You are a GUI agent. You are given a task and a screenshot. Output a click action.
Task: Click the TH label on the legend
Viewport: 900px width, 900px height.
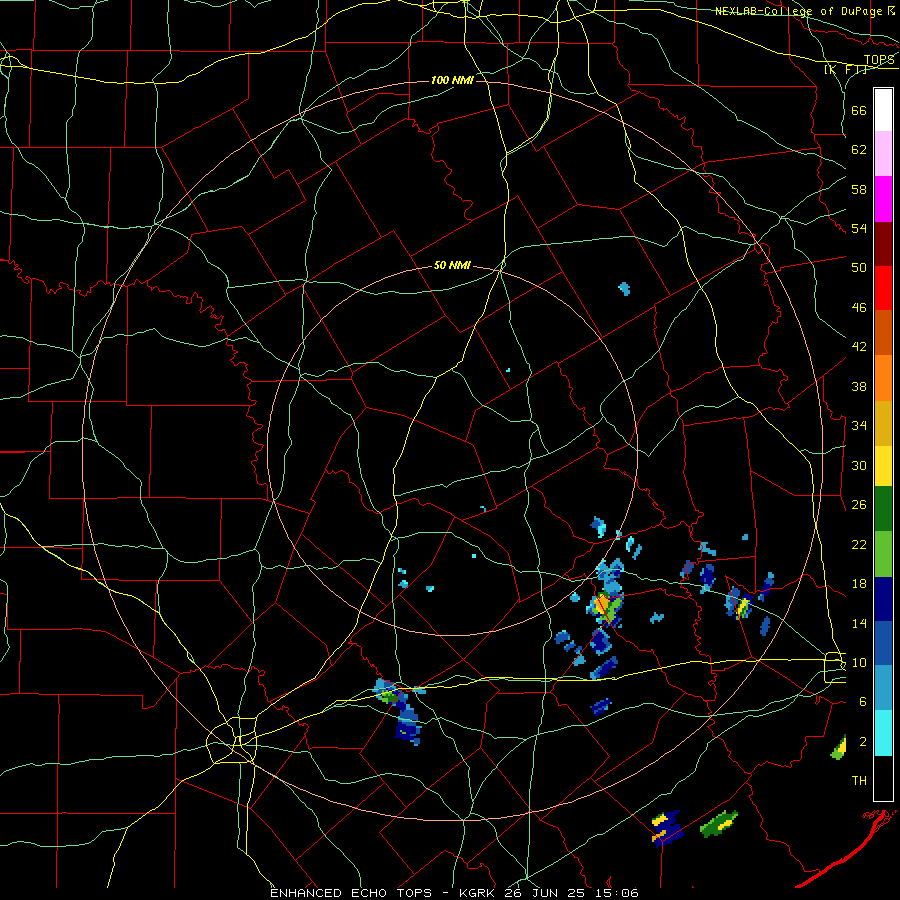click(x=859, y=781)
